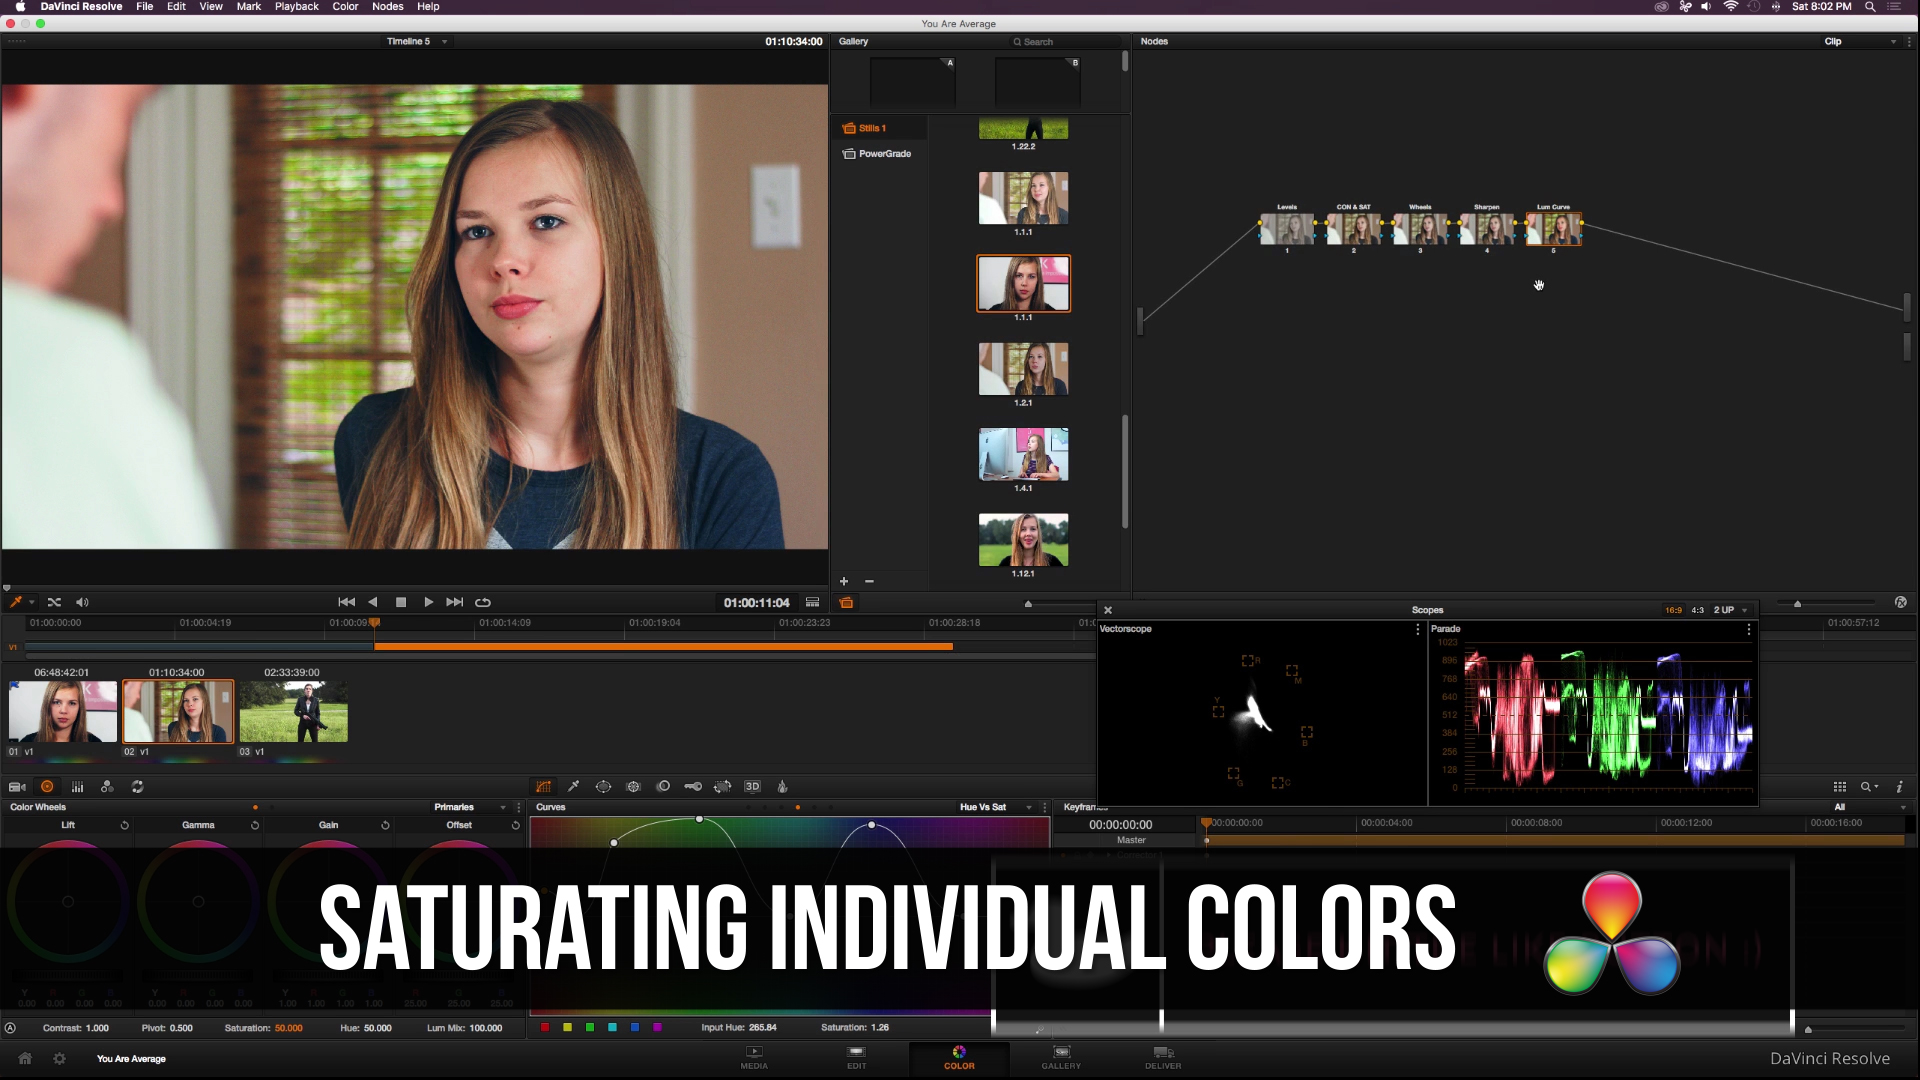Open the Clip dropdown in Nodes panel
Screen dimensions: 1920x1080
point(1894,41)
